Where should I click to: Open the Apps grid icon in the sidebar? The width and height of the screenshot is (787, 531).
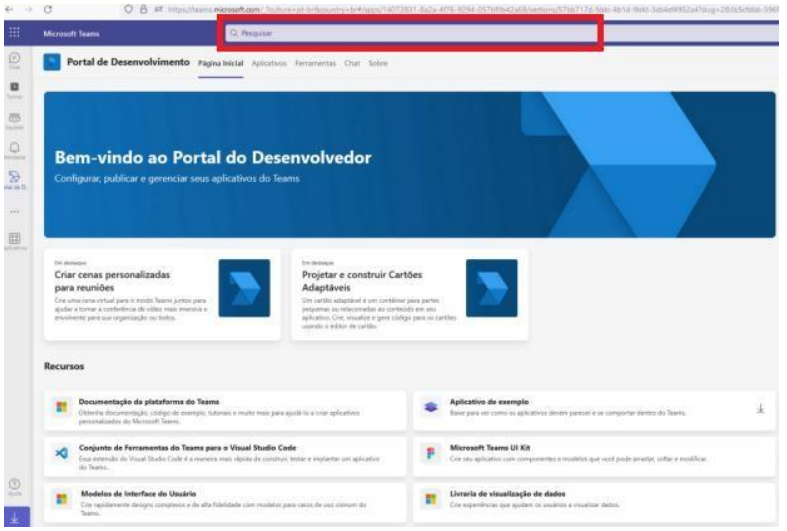pyautogui.click(x=14, y=239)
